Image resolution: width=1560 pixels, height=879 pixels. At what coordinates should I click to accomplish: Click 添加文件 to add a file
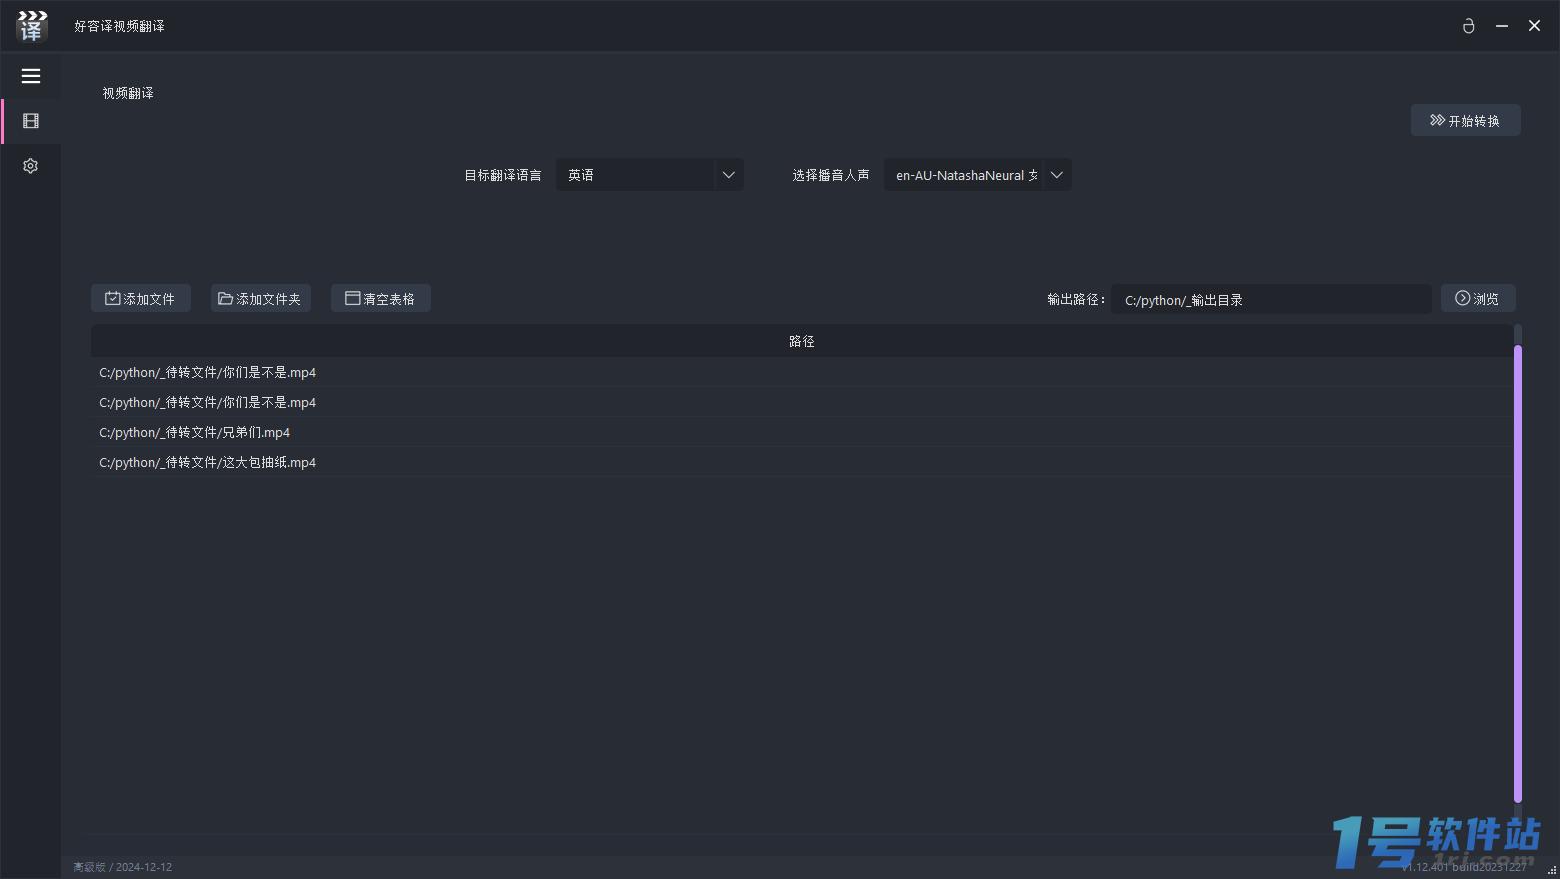141,298
